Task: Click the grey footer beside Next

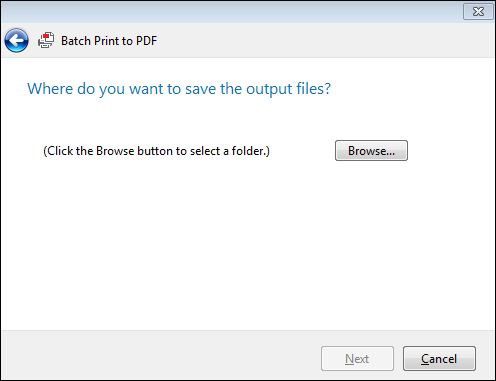Action: point(160,355)
